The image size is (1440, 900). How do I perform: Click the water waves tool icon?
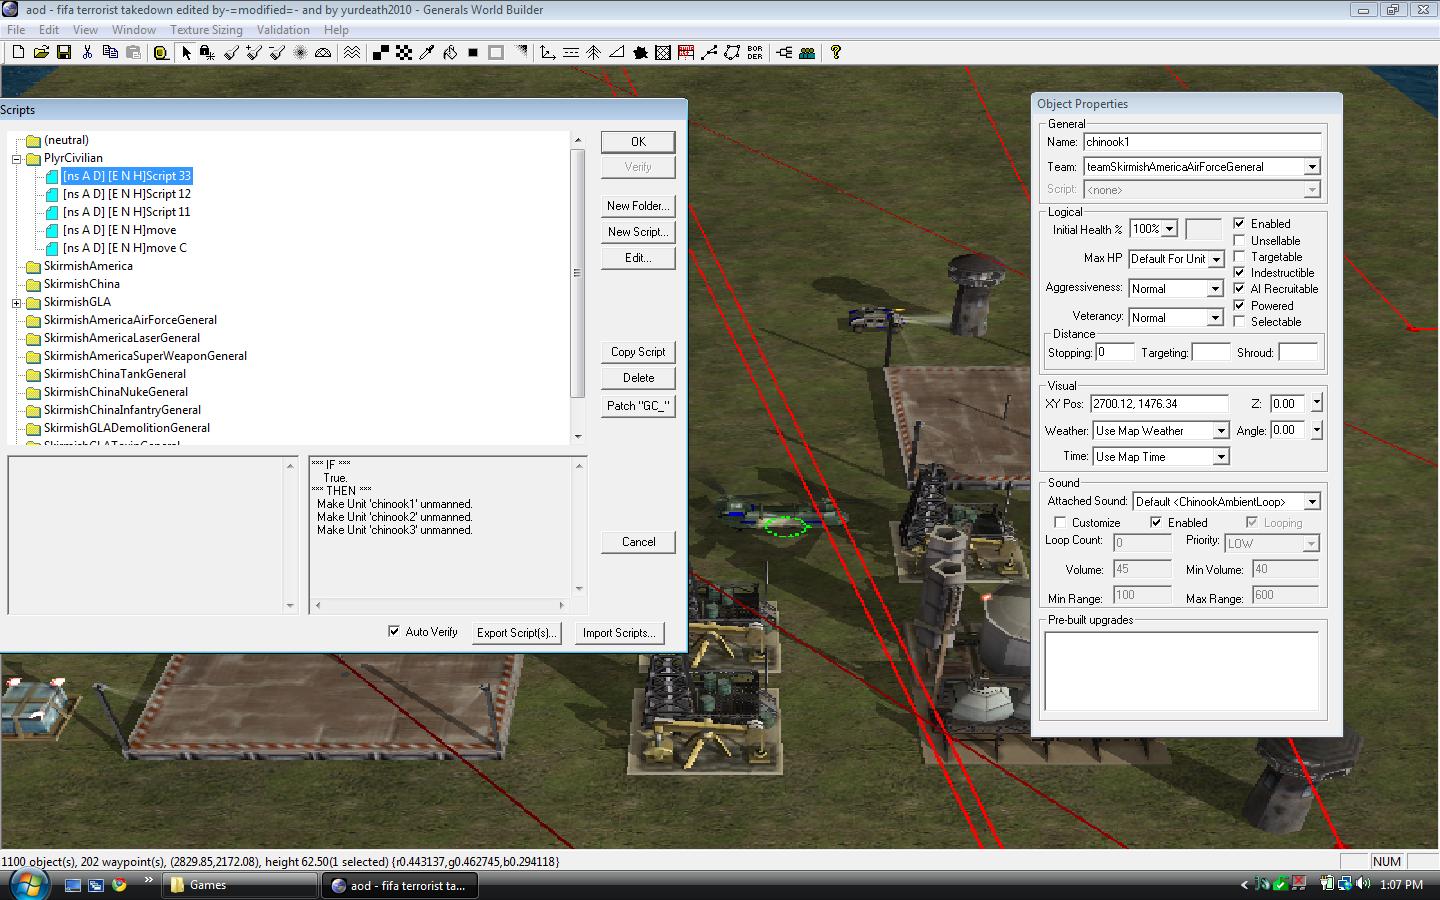click(352, 53)
